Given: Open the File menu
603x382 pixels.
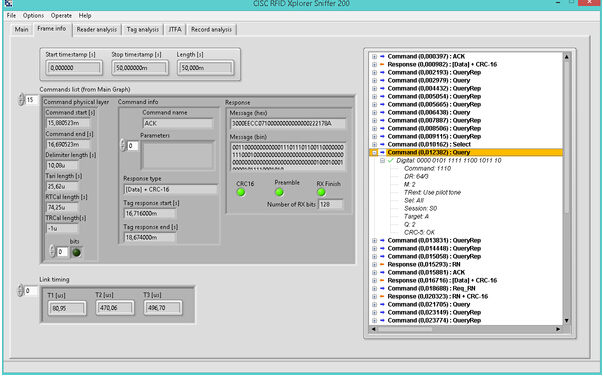Looking at the screenshot, I should (x=11, y=15).
